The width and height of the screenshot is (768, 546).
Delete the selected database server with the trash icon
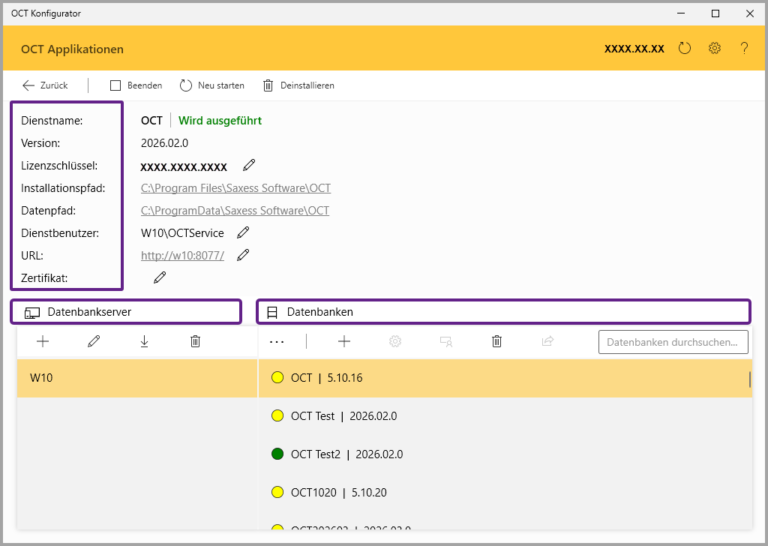click(x=195, y=342)
